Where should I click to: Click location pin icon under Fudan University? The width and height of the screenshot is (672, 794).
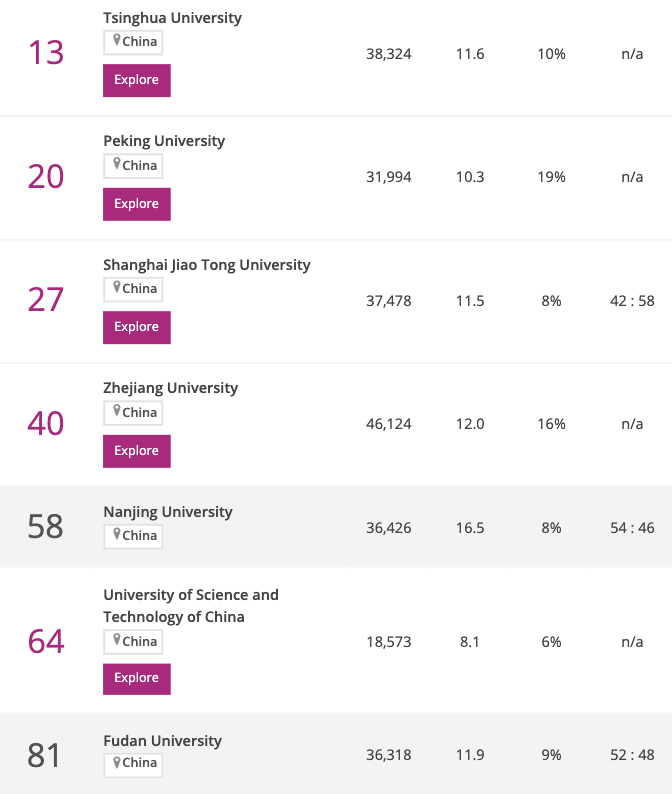coord(117,762)
